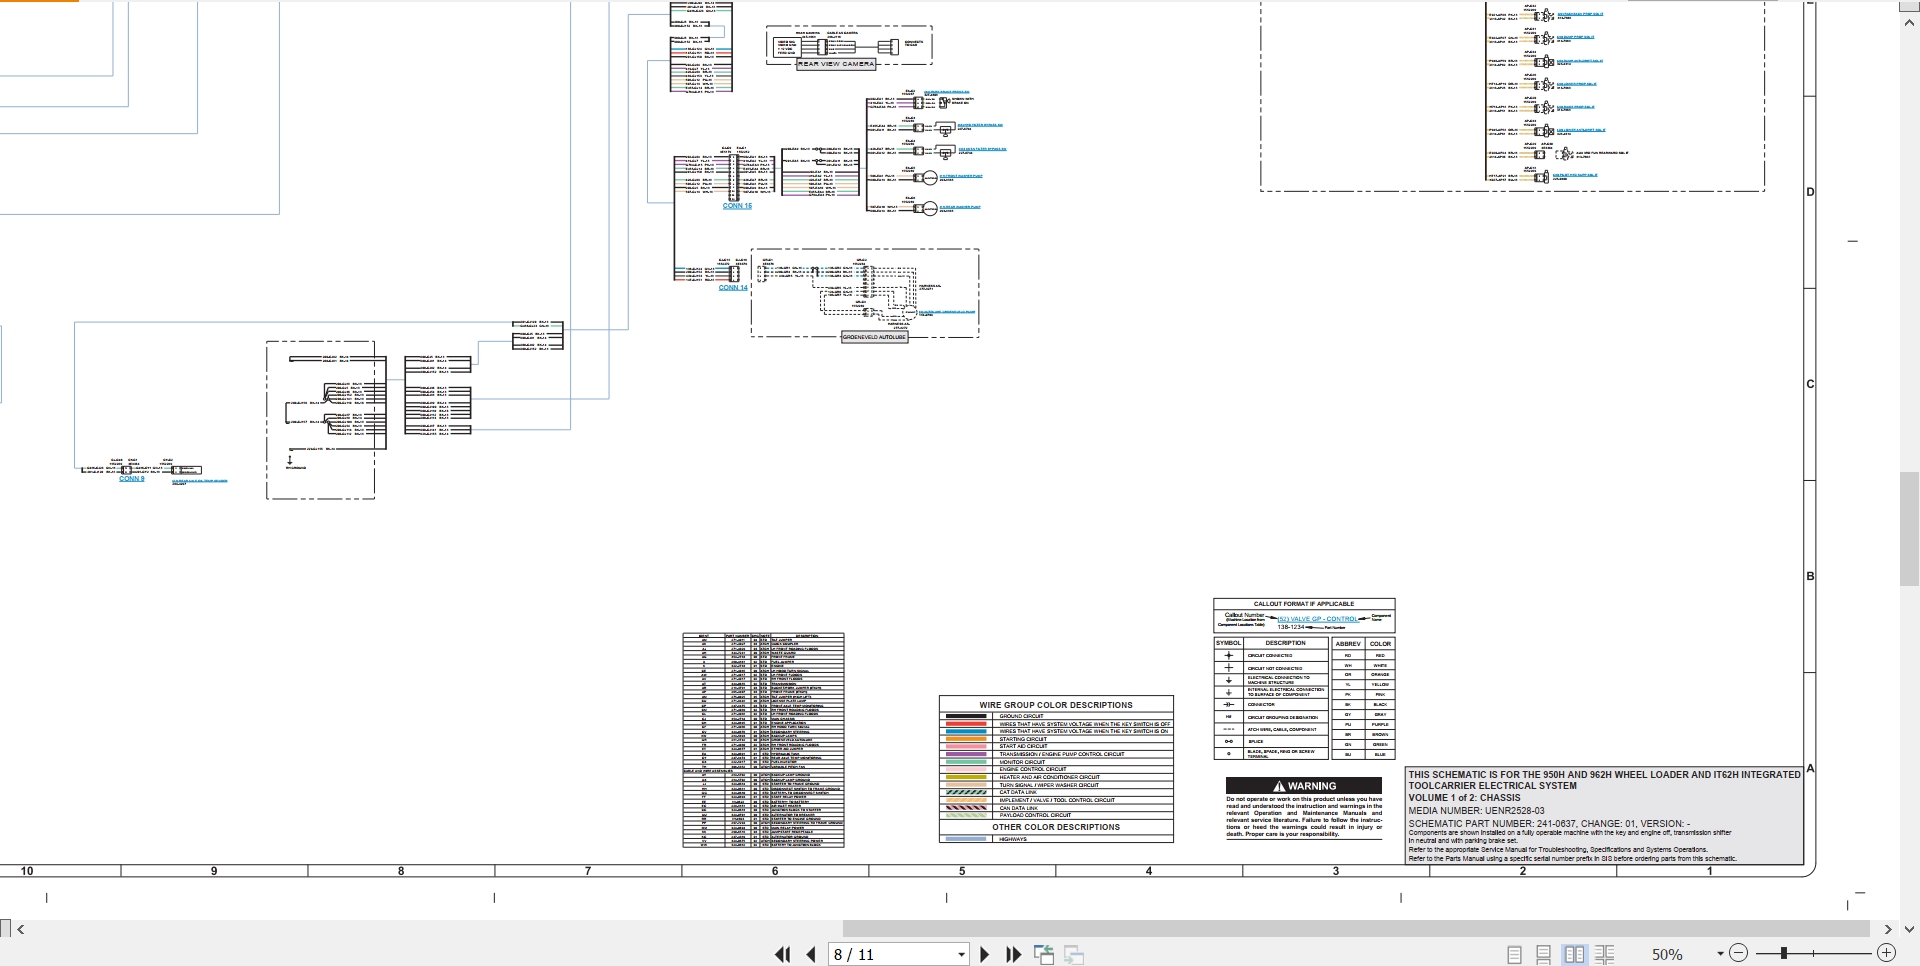Image resolution: width=1920 pixels, height=966 pixels.
Task: Switch to continuous page layout
Action: coord(1544,955)
